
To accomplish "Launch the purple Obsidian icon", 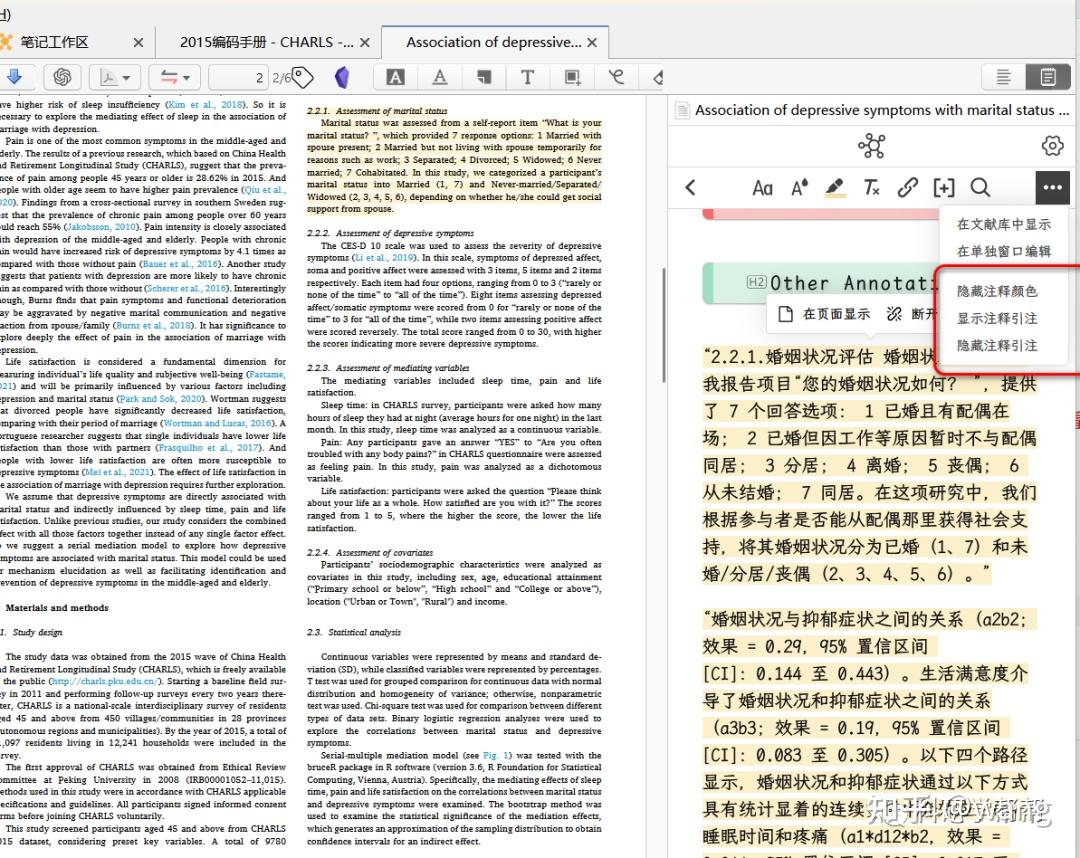I will coord(343,77).
